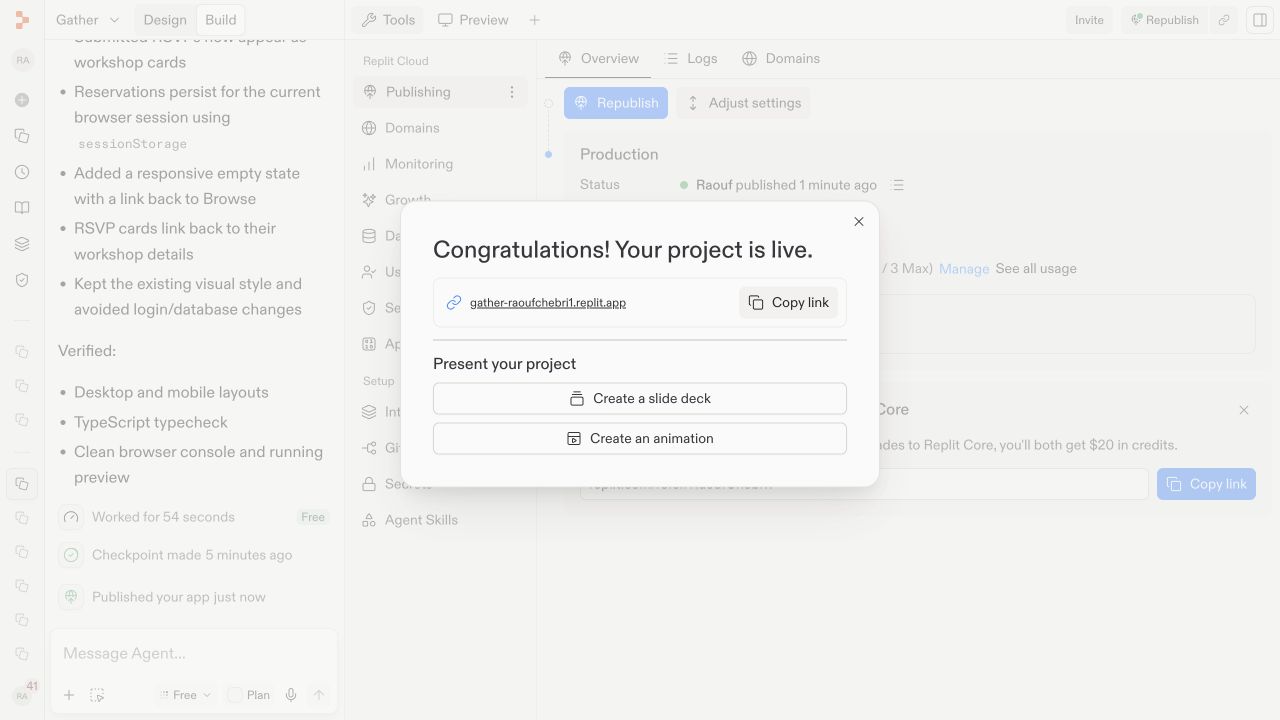Image resolution: width=1280 pixels, height=720 pixels.
Task: Select Monitoring in the sidebar
Action: pyautogui.click(x=440, y=164)
